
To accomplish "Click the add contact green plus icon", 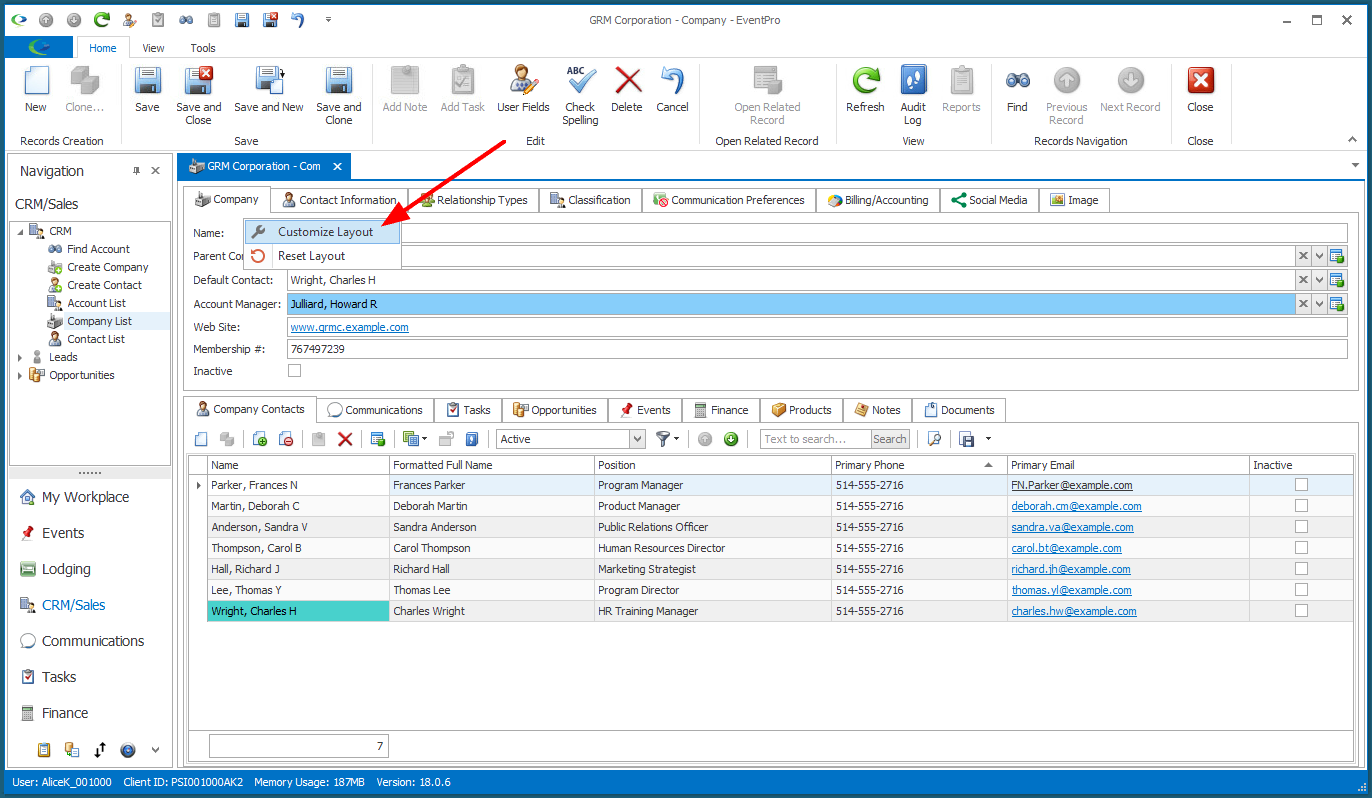I will click(x=260, y=439).
